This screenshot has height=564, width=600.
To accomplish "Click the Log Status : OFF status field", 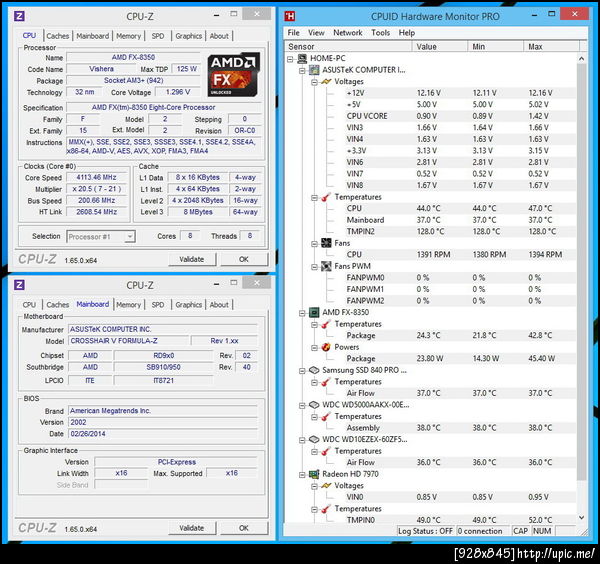I will pos(425,531).
